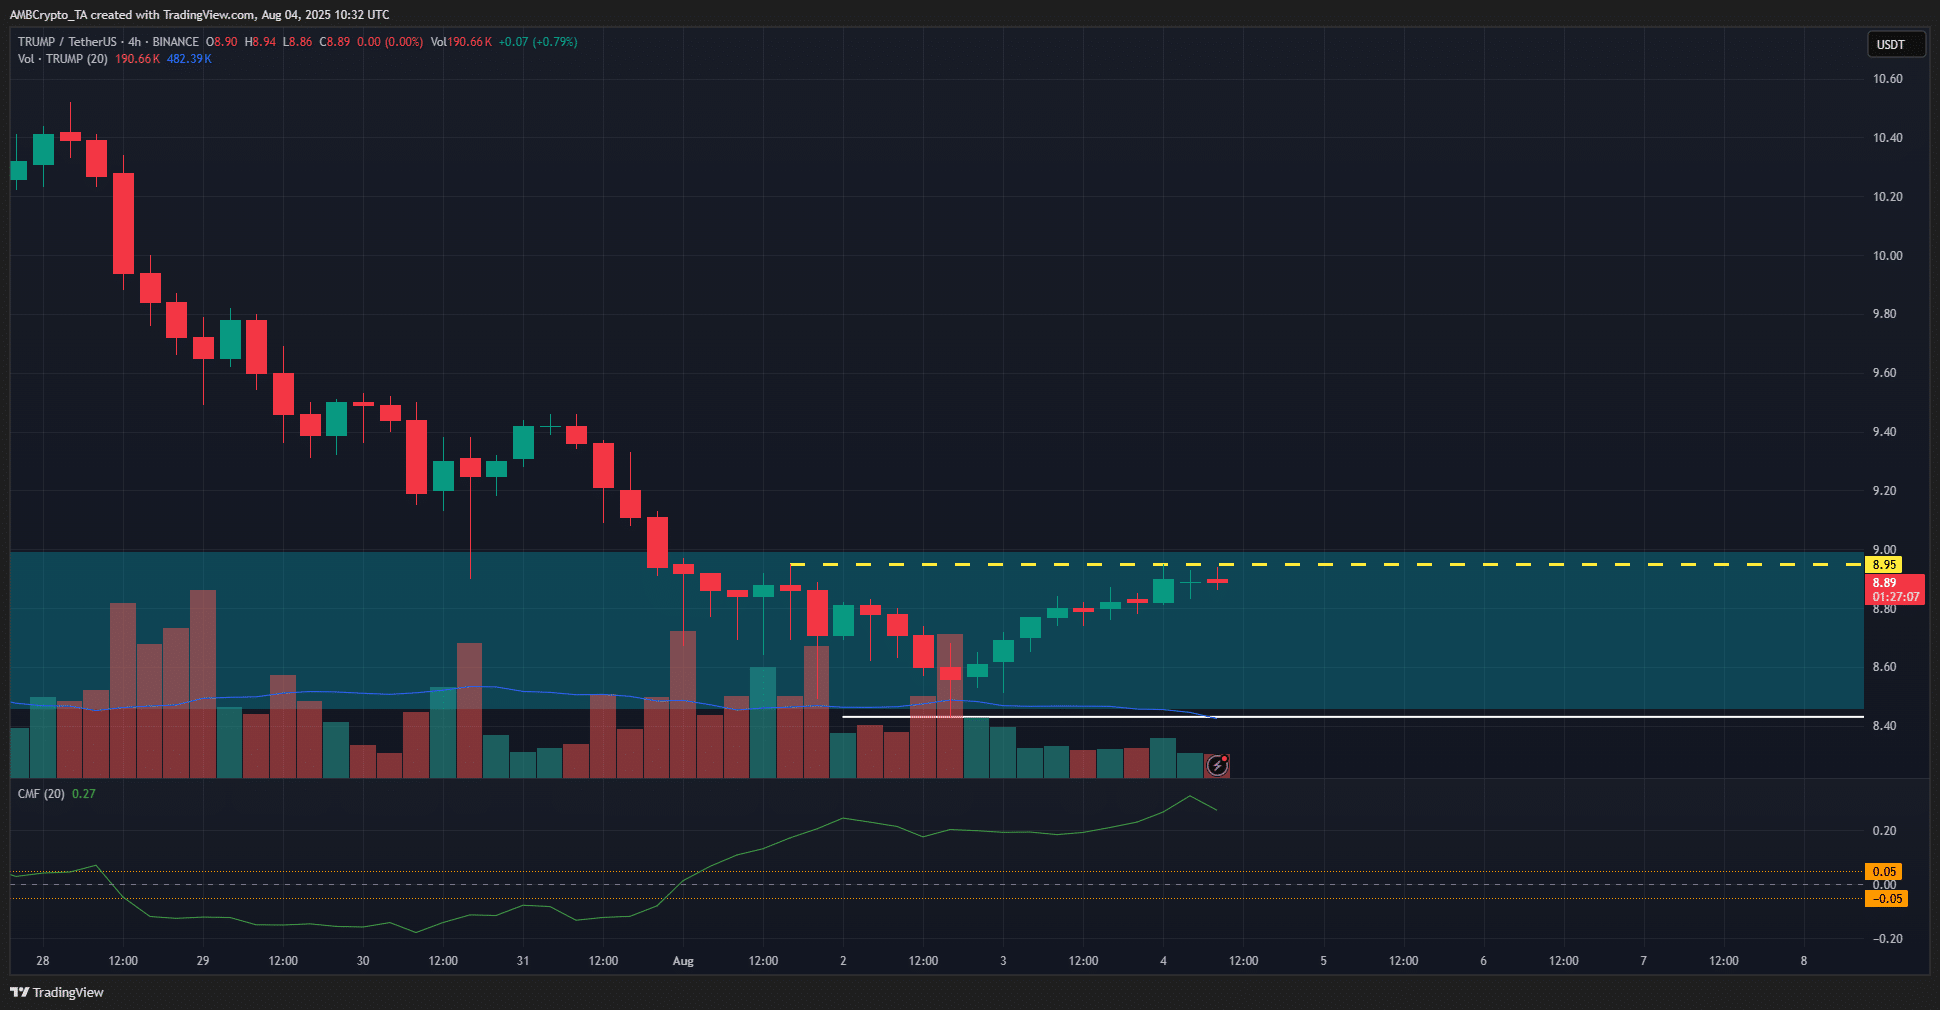This screenshot has width=1940, height=1010.
Task: Select the CMF (20) indicator legend
Action: [39, 793]
